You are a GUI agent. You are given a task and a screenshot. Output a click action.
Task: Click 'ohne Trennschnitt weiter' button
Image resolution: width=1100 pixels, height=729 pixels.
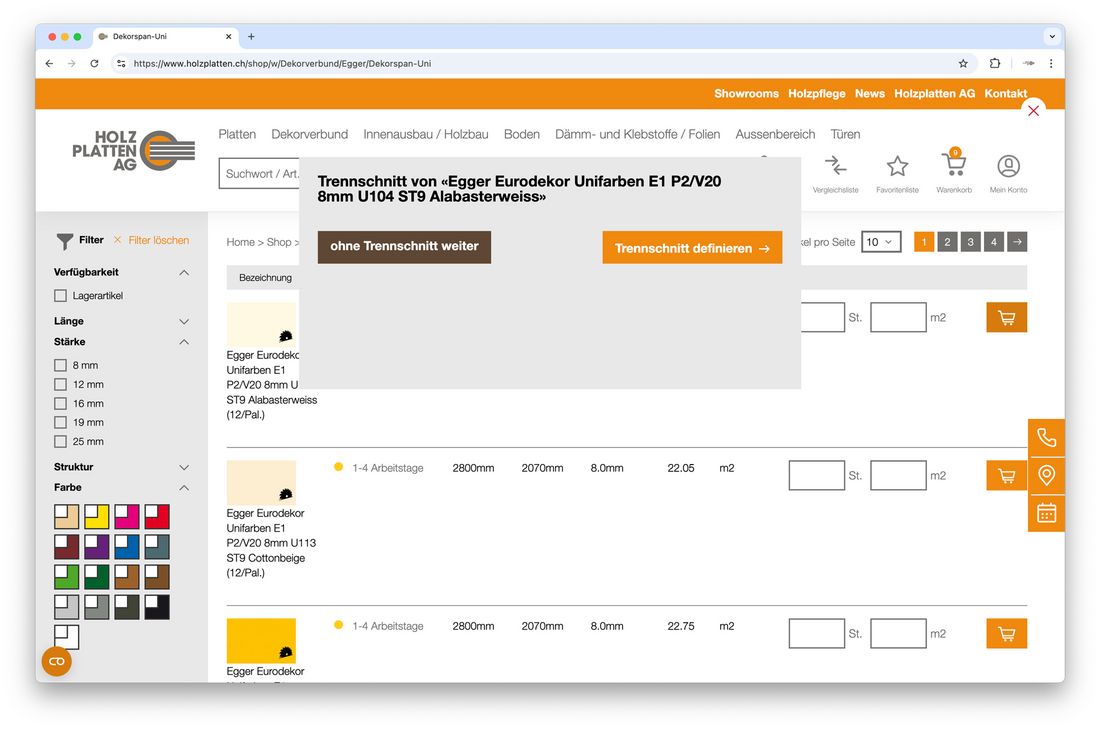[404, 247]
